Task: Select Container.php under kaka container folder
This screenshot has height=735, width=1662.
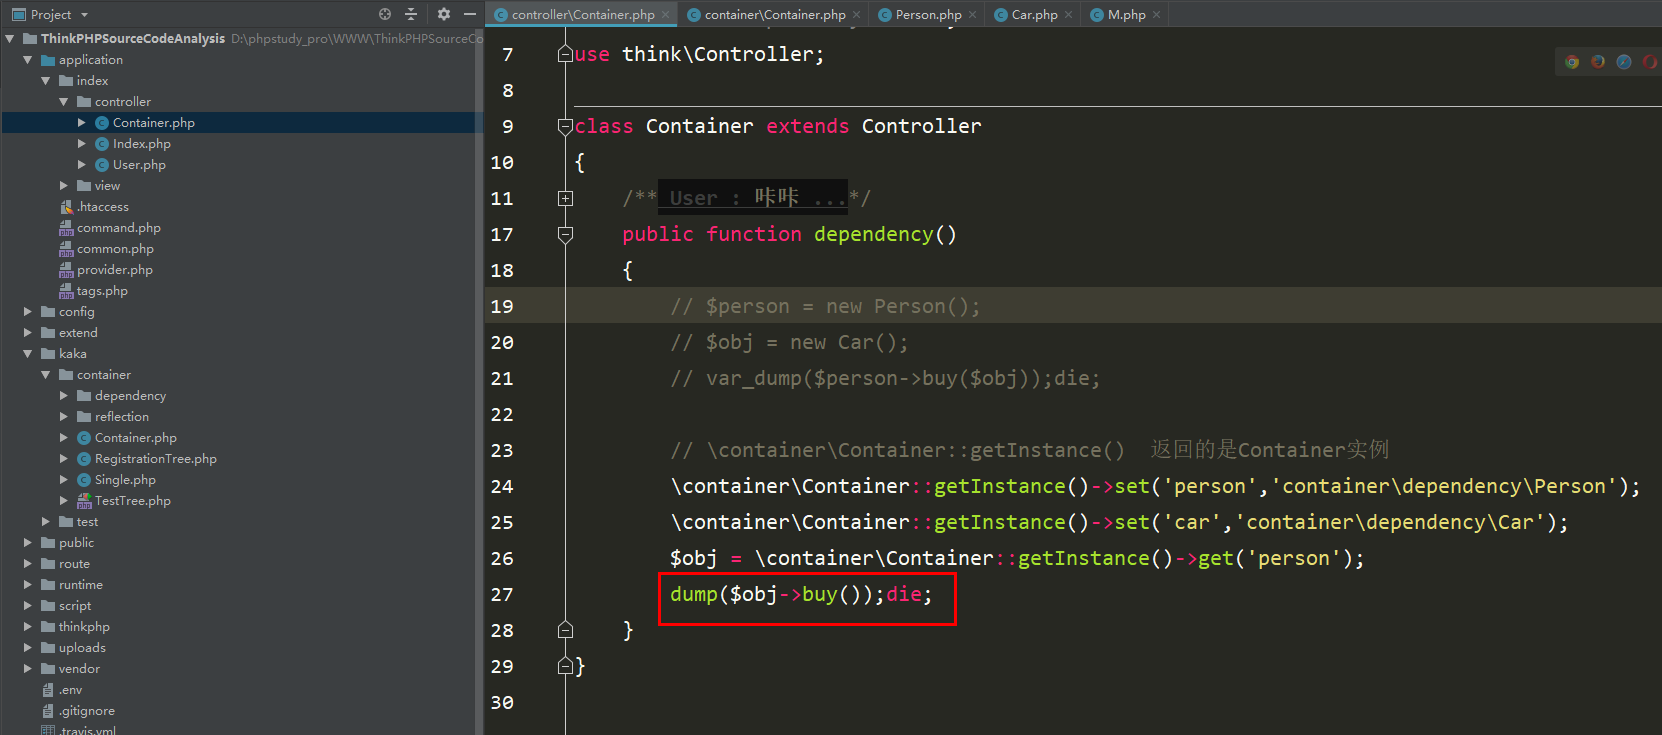Action: coord(135,438)
